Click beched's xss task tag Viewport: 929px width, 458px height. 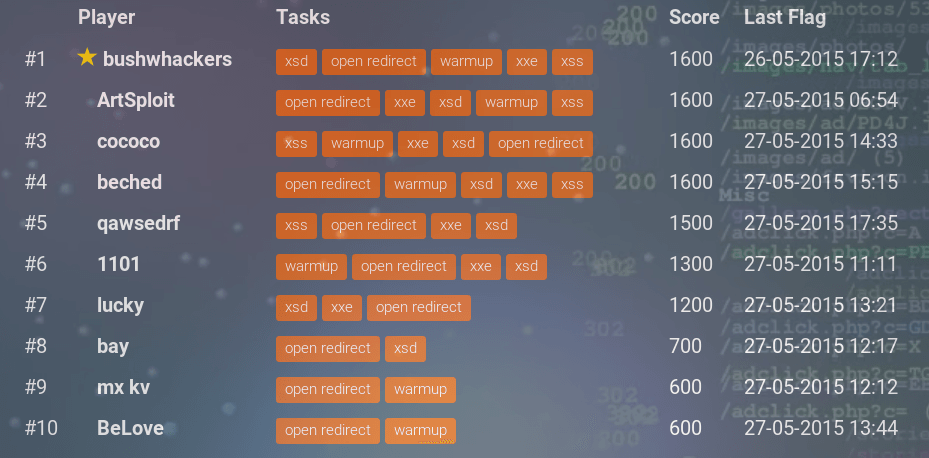572,184
